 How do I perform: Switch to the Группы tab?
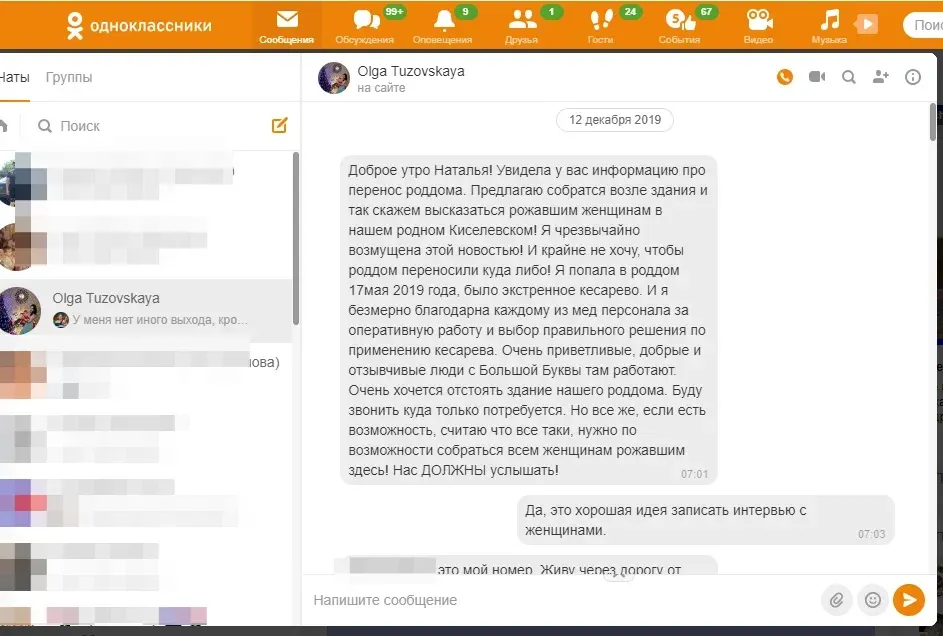click(69, 77)
